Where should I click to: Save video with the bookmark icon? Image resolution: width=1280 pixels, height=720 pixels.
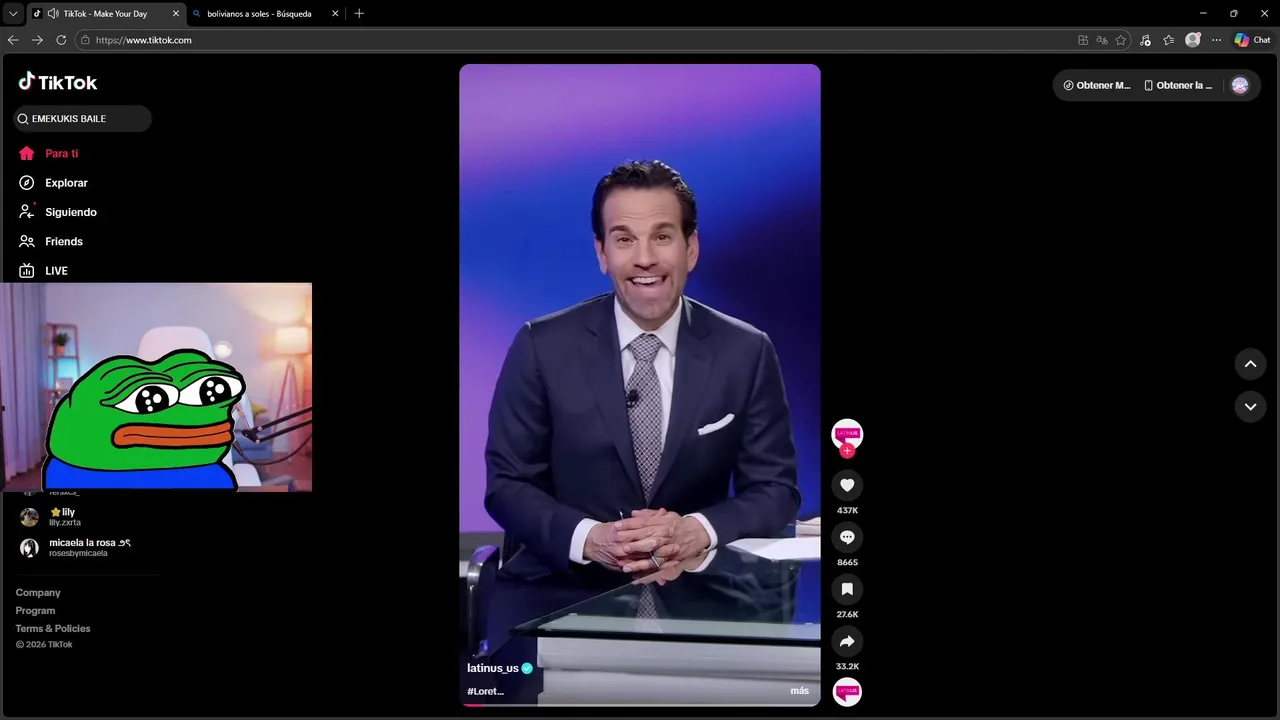847,589
